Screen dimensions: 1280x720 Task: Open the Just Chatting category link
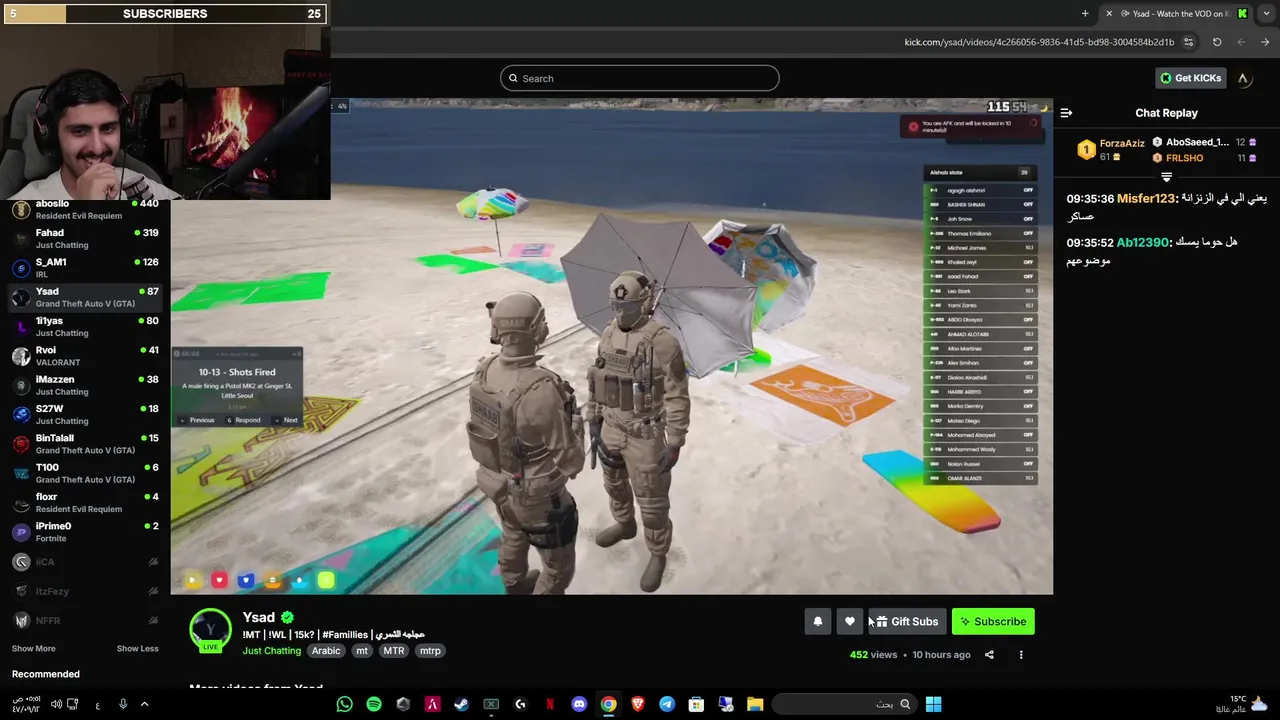[271, 651]
